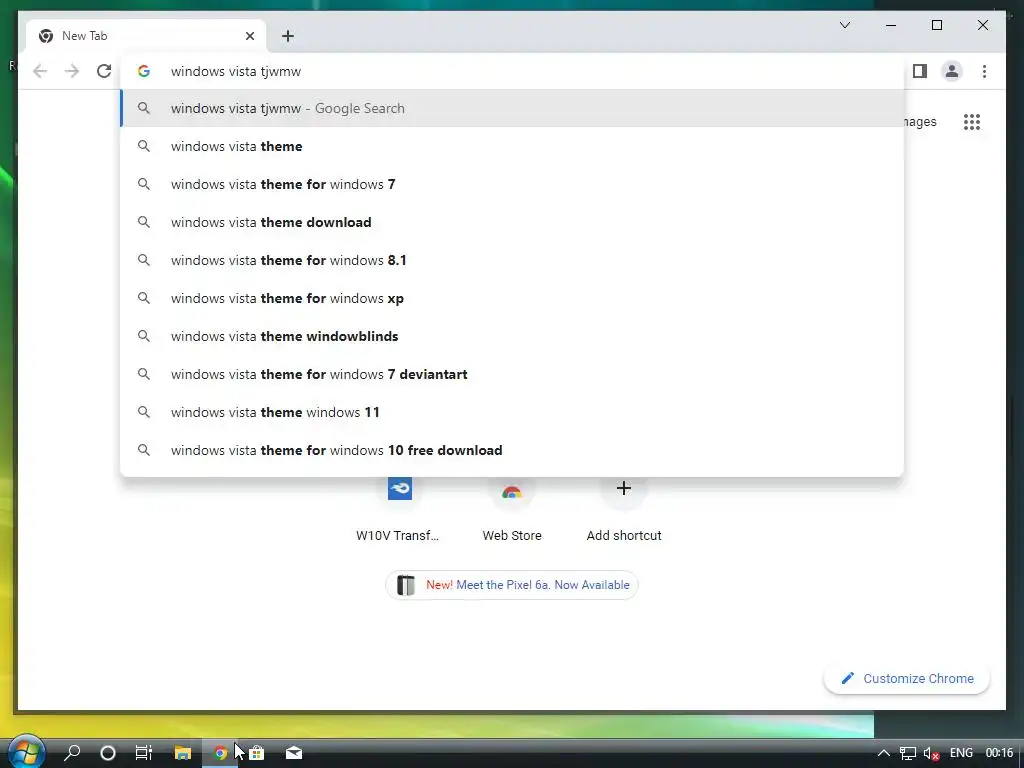The height and width of the screenshot is (768, 1024).
Task: Open the Windows Start orb
Action: tap(25, 752)
